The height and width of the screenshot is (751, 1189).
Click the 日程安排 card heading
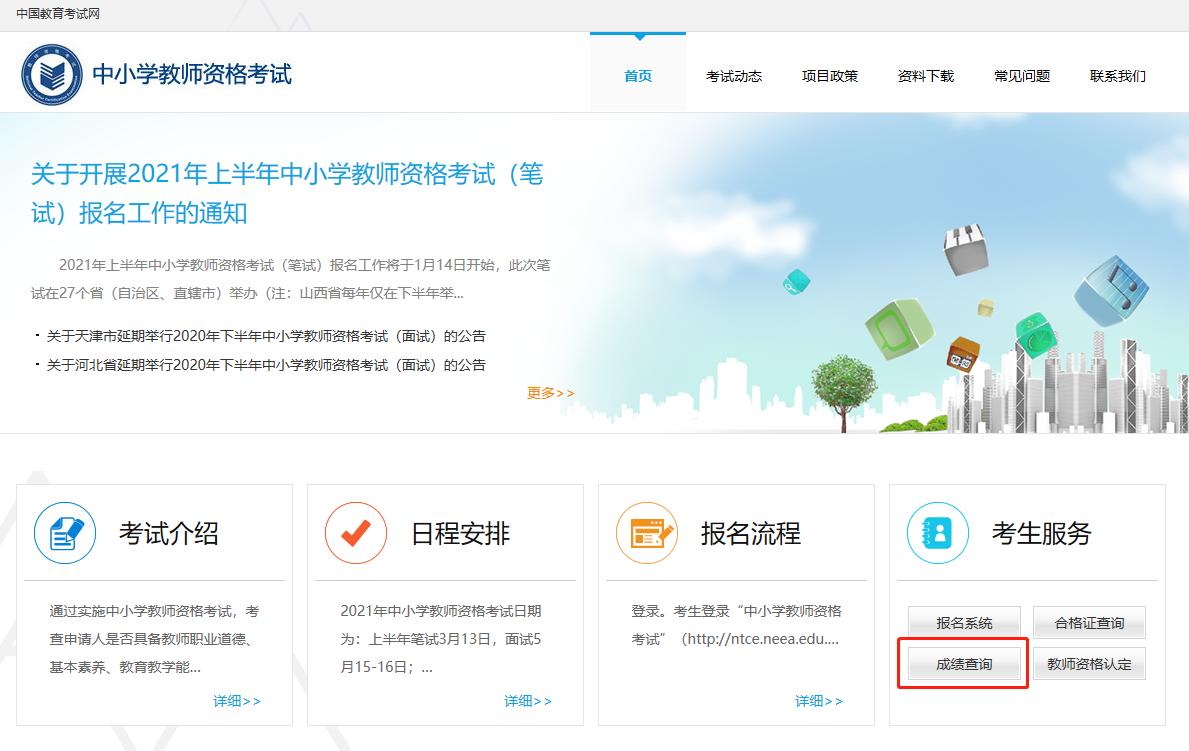pos(460,533)
